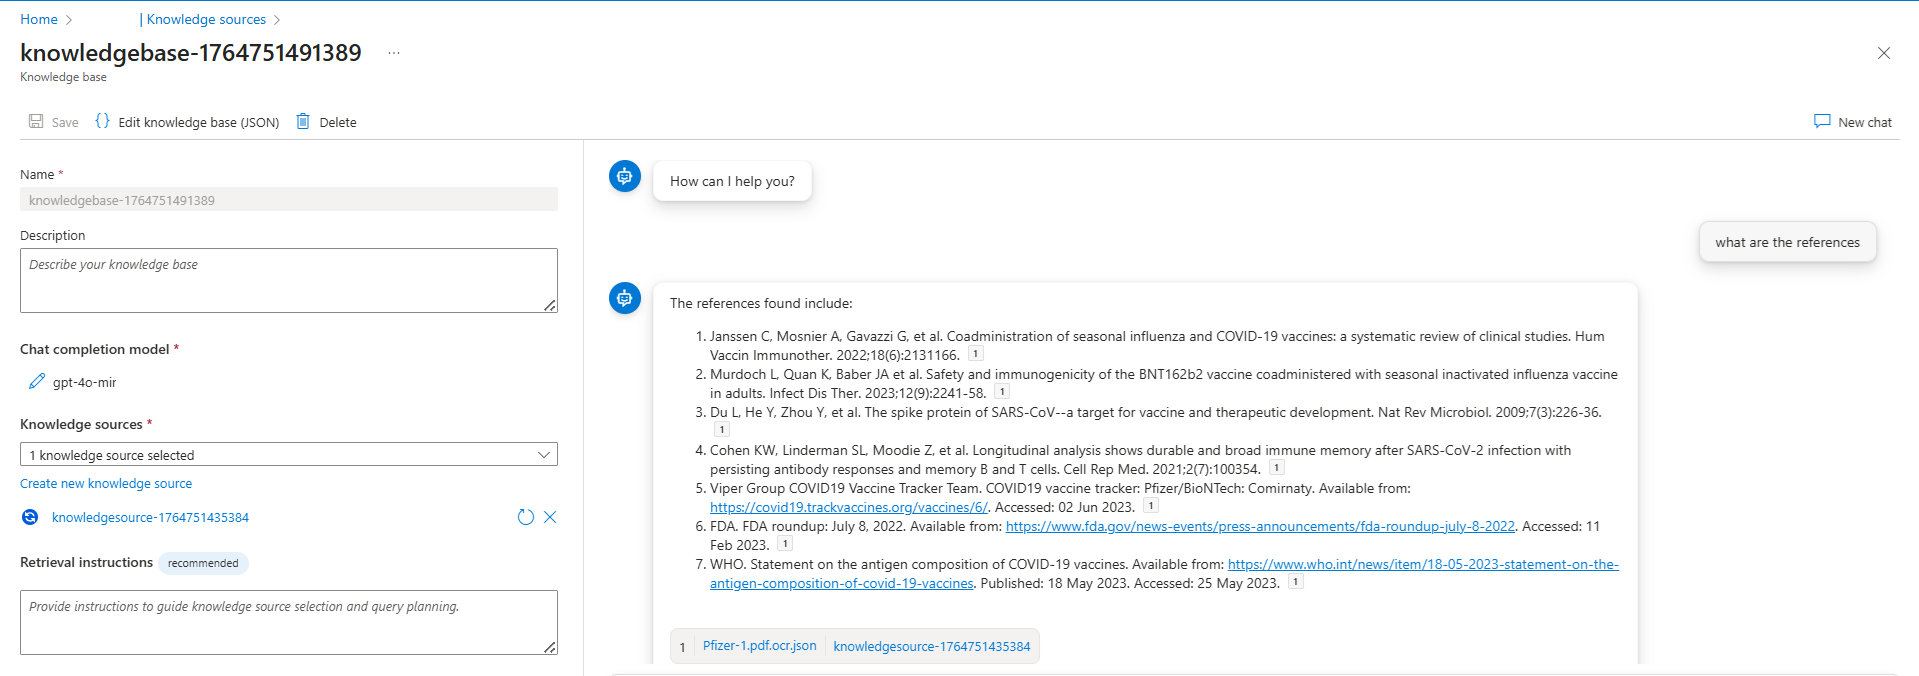Click the bot avatar beside greeting
Viewport: 1919px width, 676px height.
(625, 177)
